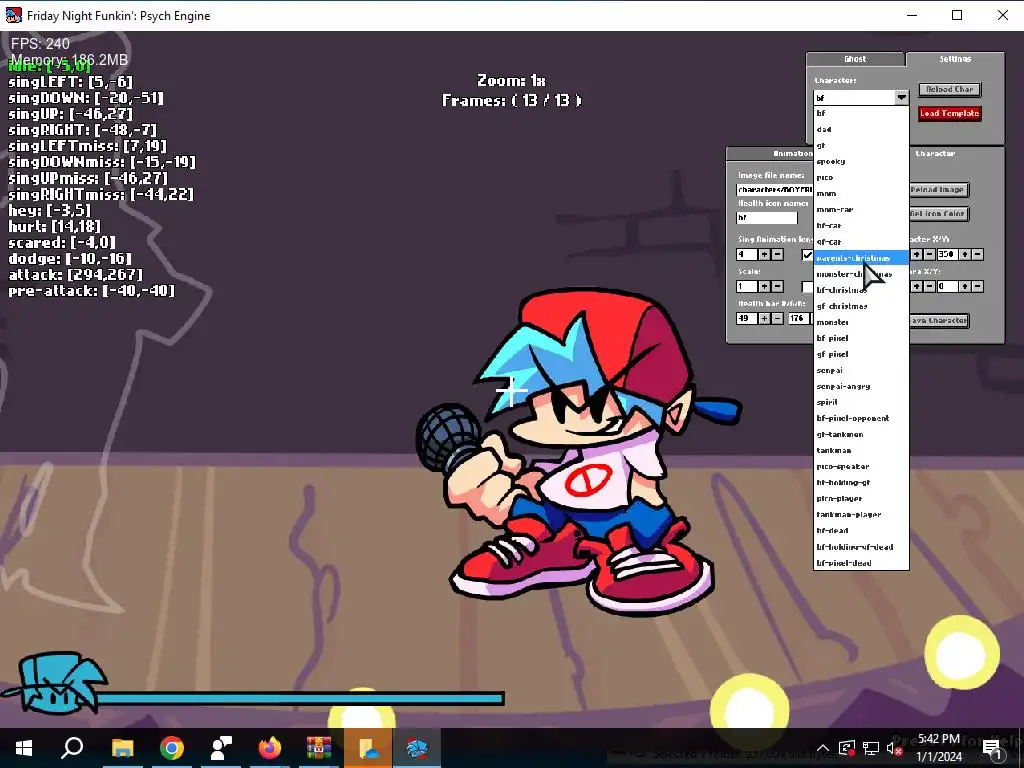Pick 'mom-car' from the character list

(x=861, y=210)
